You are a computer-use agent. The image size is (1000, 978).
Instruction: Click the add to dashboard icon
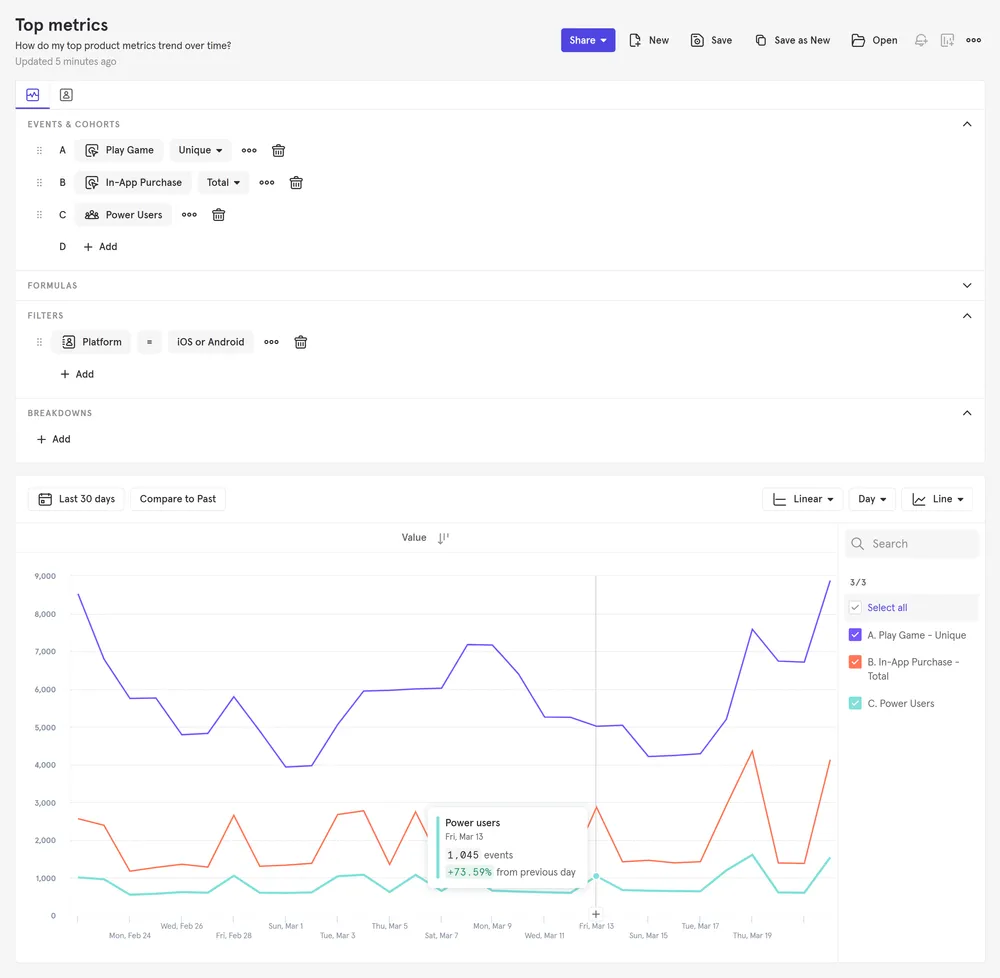click(x=947, y=40)
